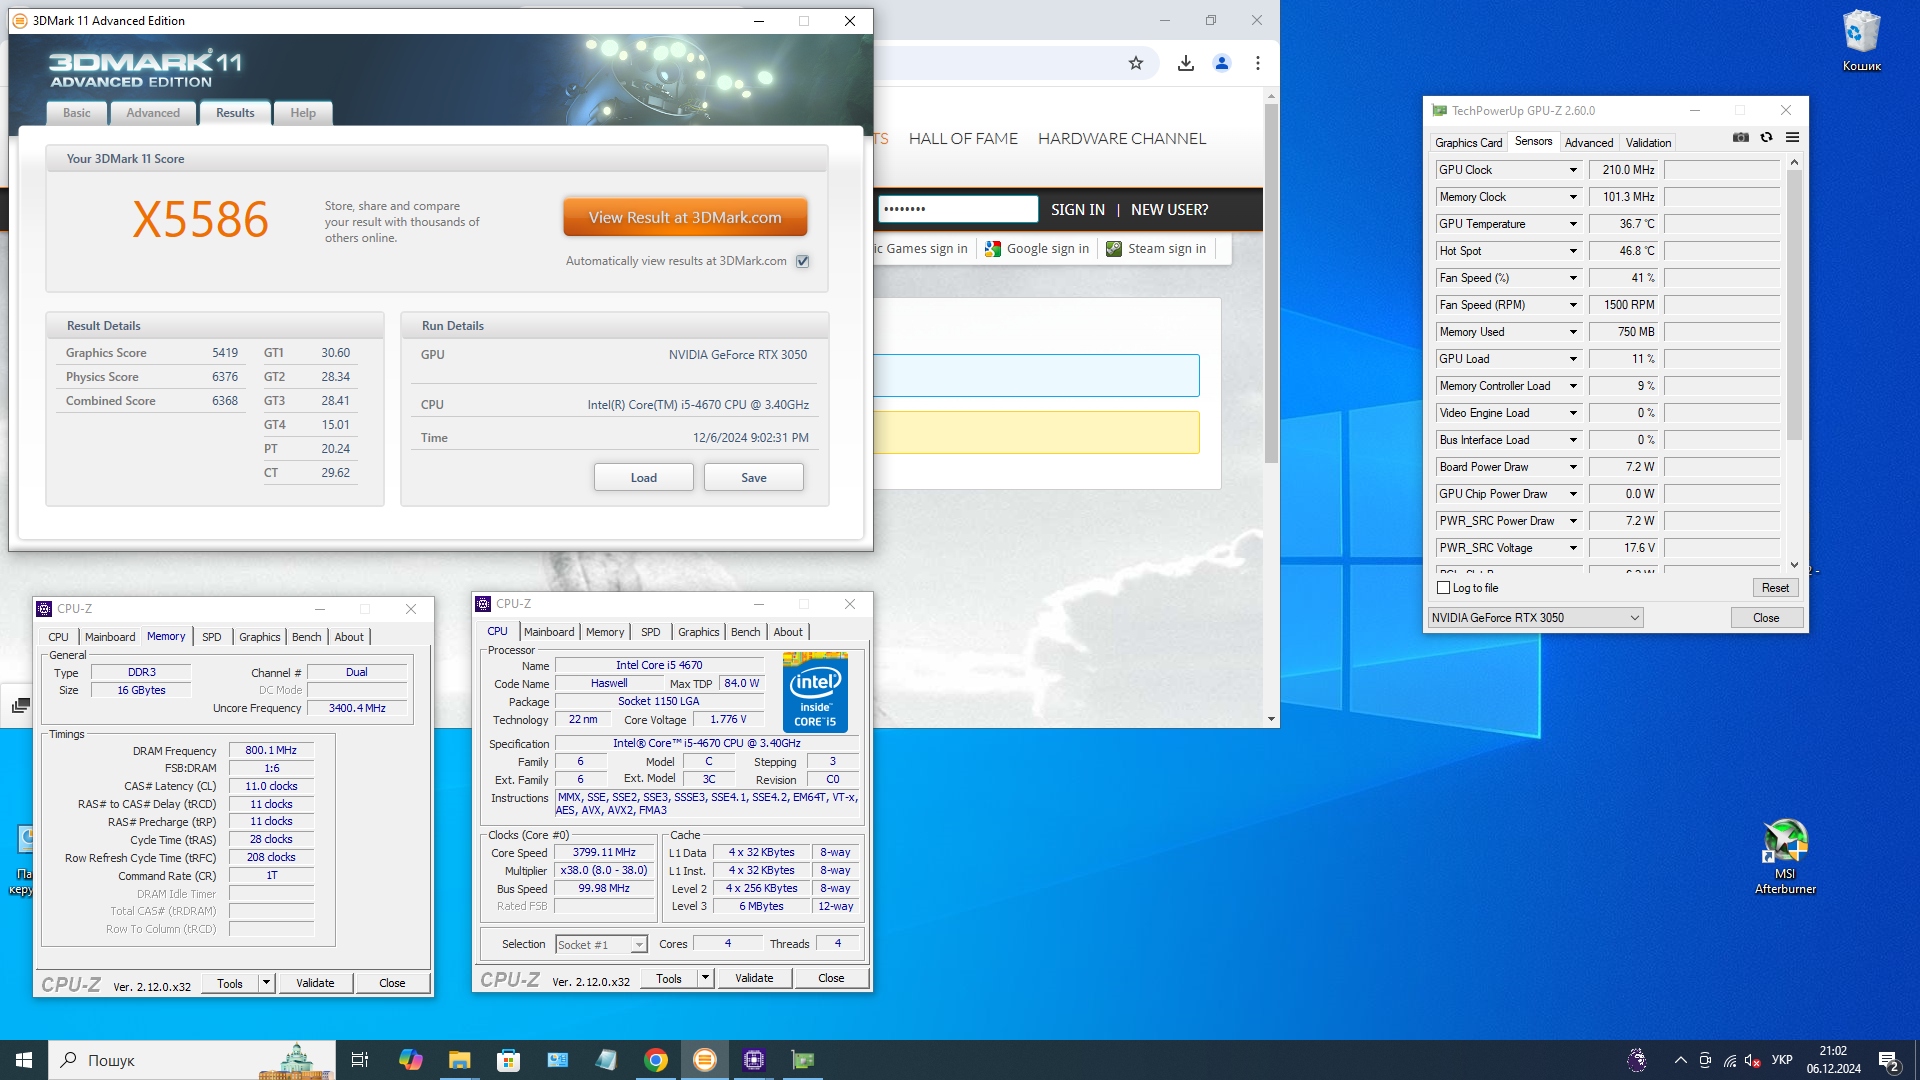Click SIGN IN link on website

pos(1078,210)
